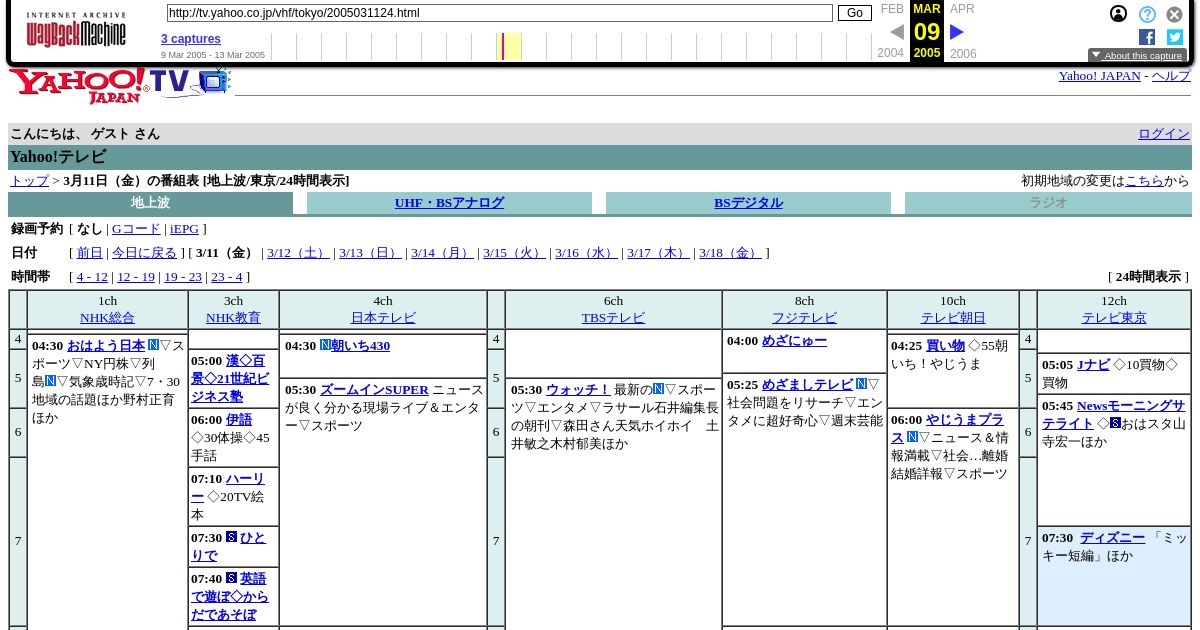Show time band 23 - 4

(x=226, y=277)
